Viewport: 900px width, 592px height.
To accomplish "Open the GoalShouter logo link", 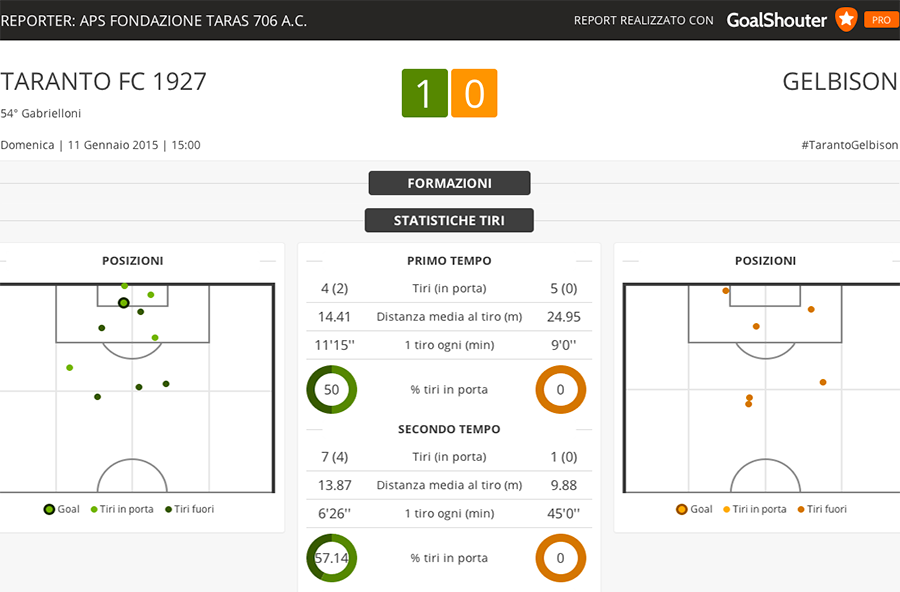I will (777, 20).
